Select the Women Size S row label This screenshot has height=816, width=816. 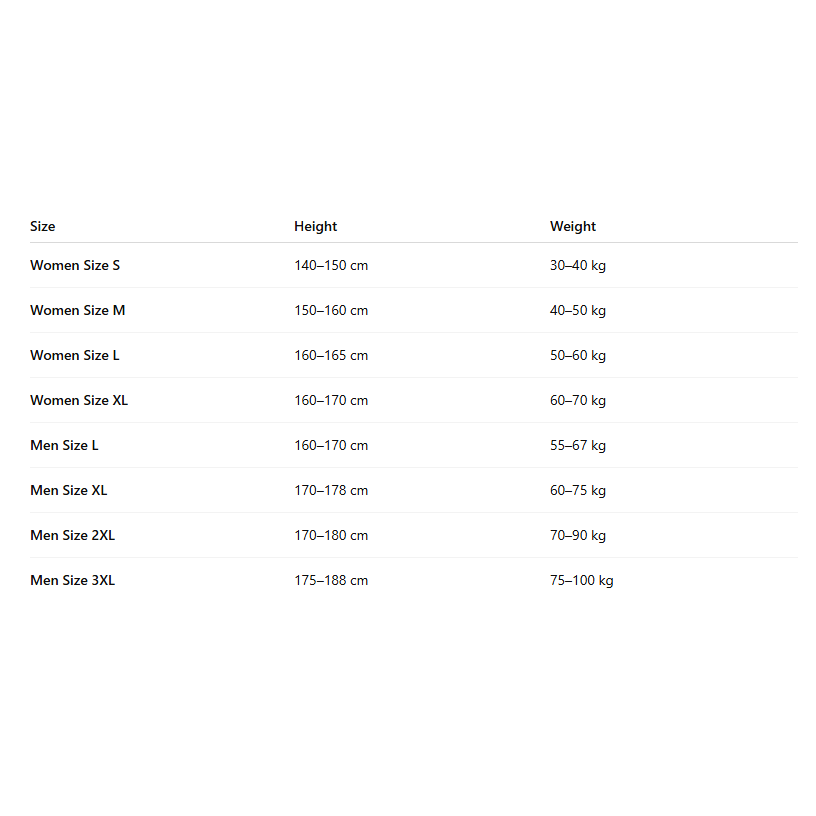coord(75,266)
